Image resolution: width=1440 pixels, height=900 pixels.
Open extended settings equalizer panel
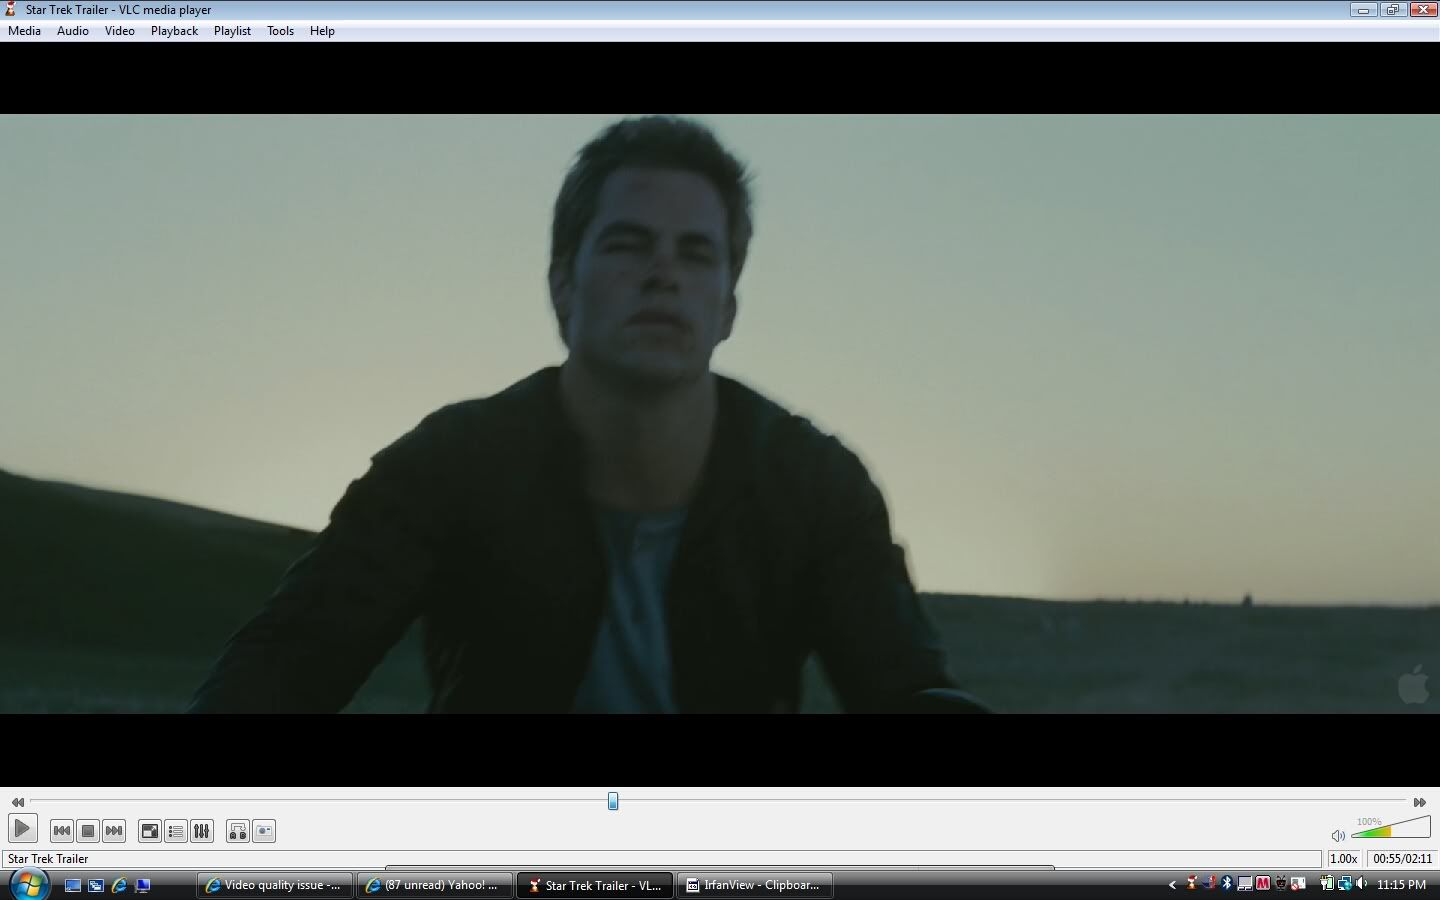click(x=202, y=831)
